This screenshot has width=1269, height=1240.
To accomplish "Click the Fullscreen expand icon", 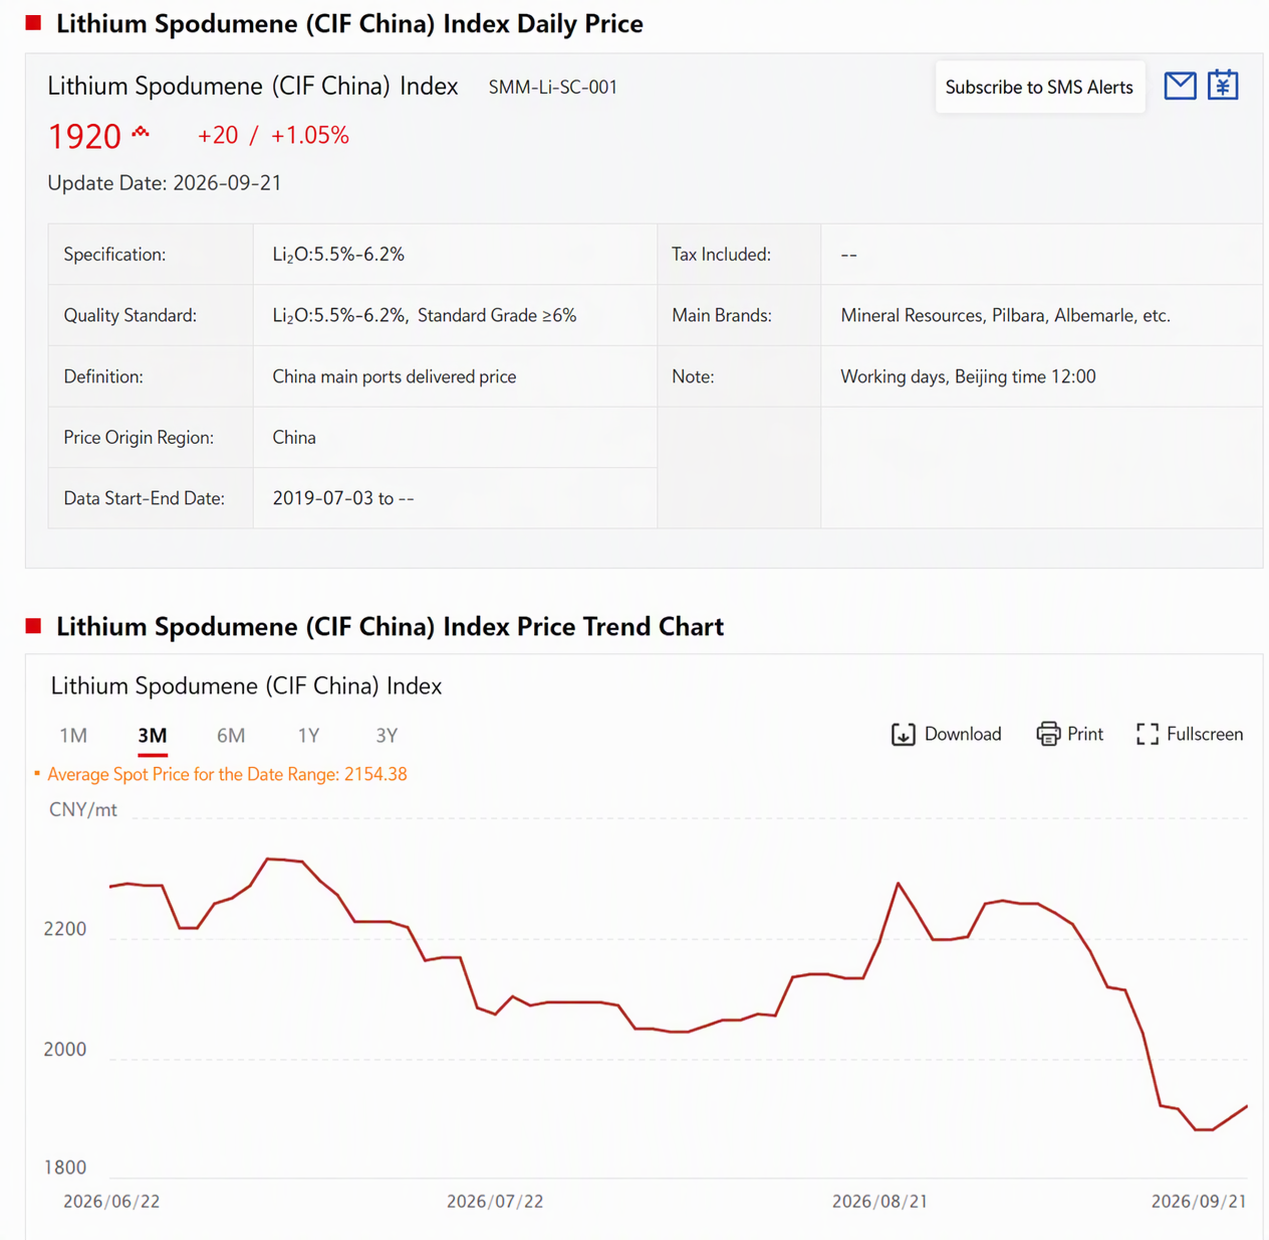I will (1147, 735).
